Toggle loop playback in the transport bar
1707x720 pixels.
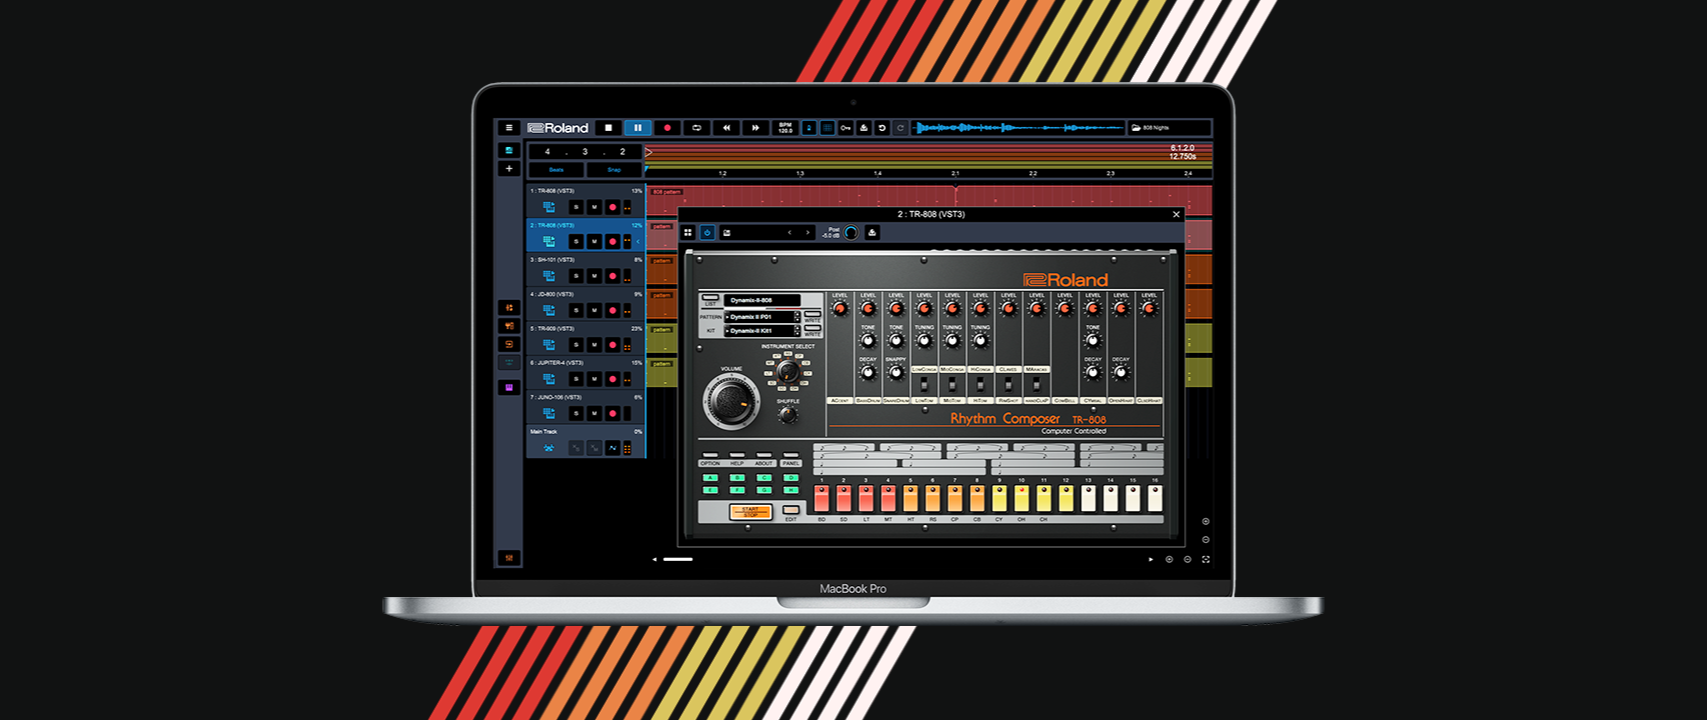[x=697, y=128]
